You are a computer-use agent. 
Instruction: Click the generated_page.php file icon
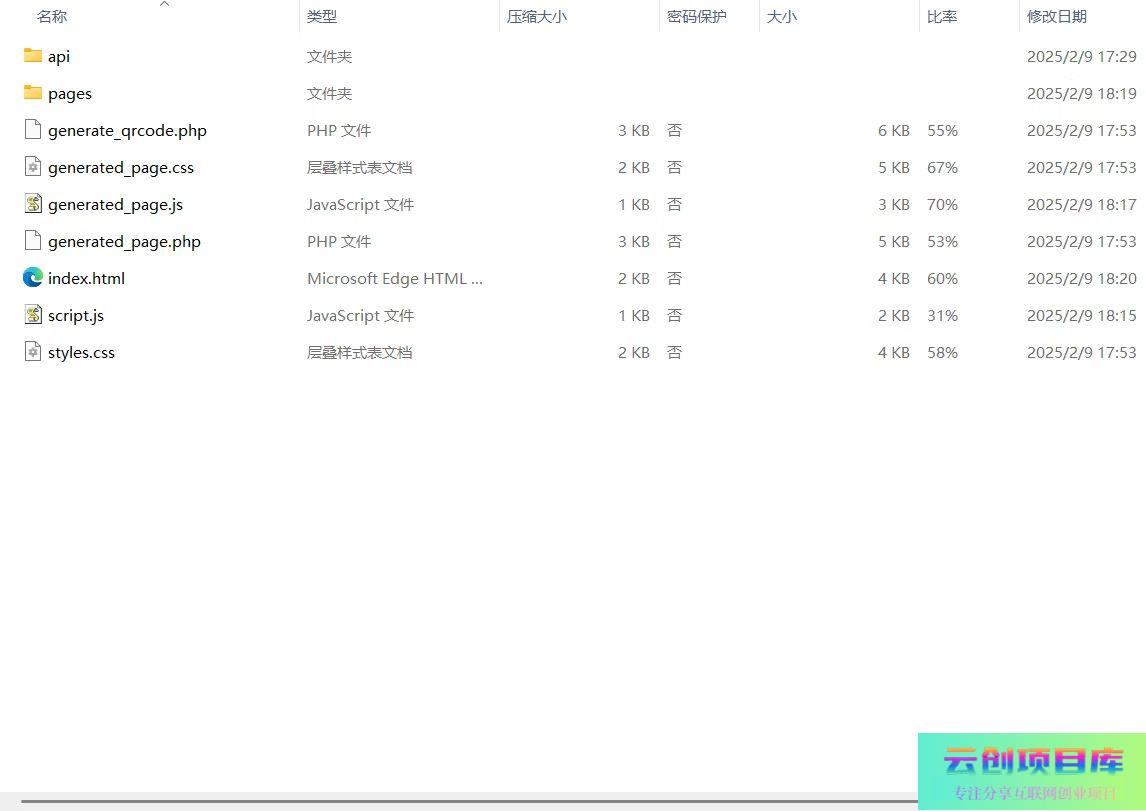pos(33,241)
